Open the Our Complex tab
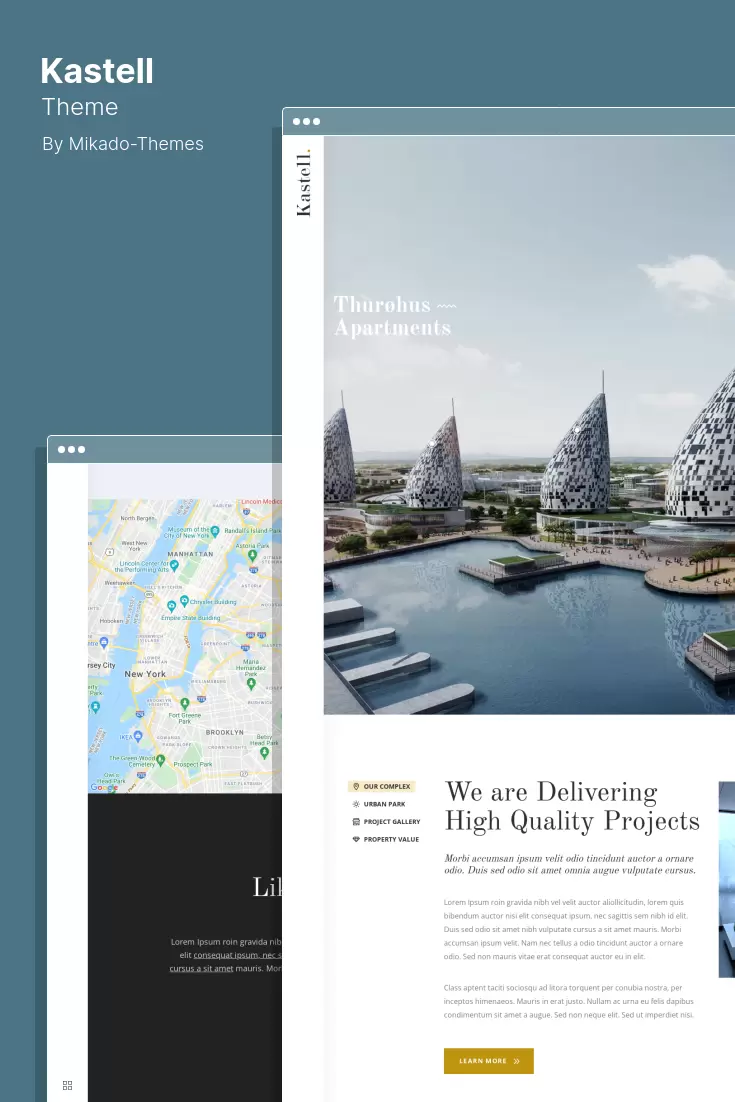735x1102 pixels. coord(382,786)
